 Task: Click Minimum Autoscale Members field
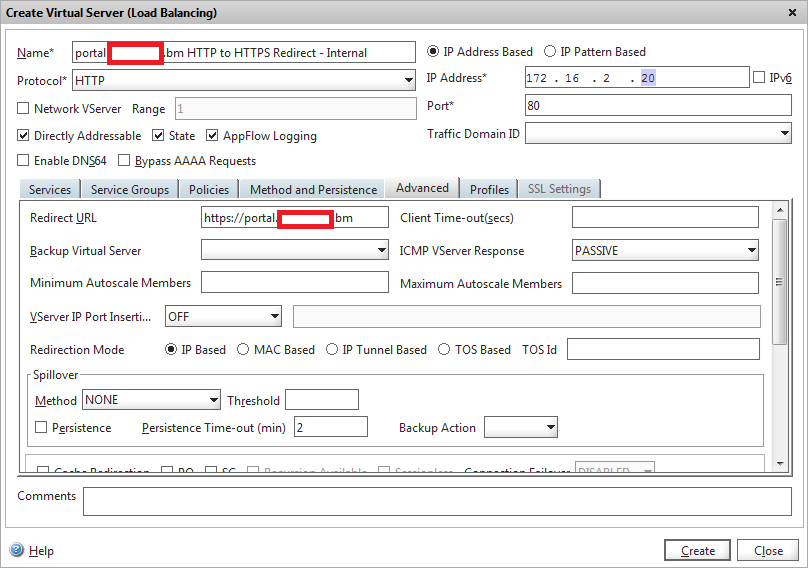295,282
